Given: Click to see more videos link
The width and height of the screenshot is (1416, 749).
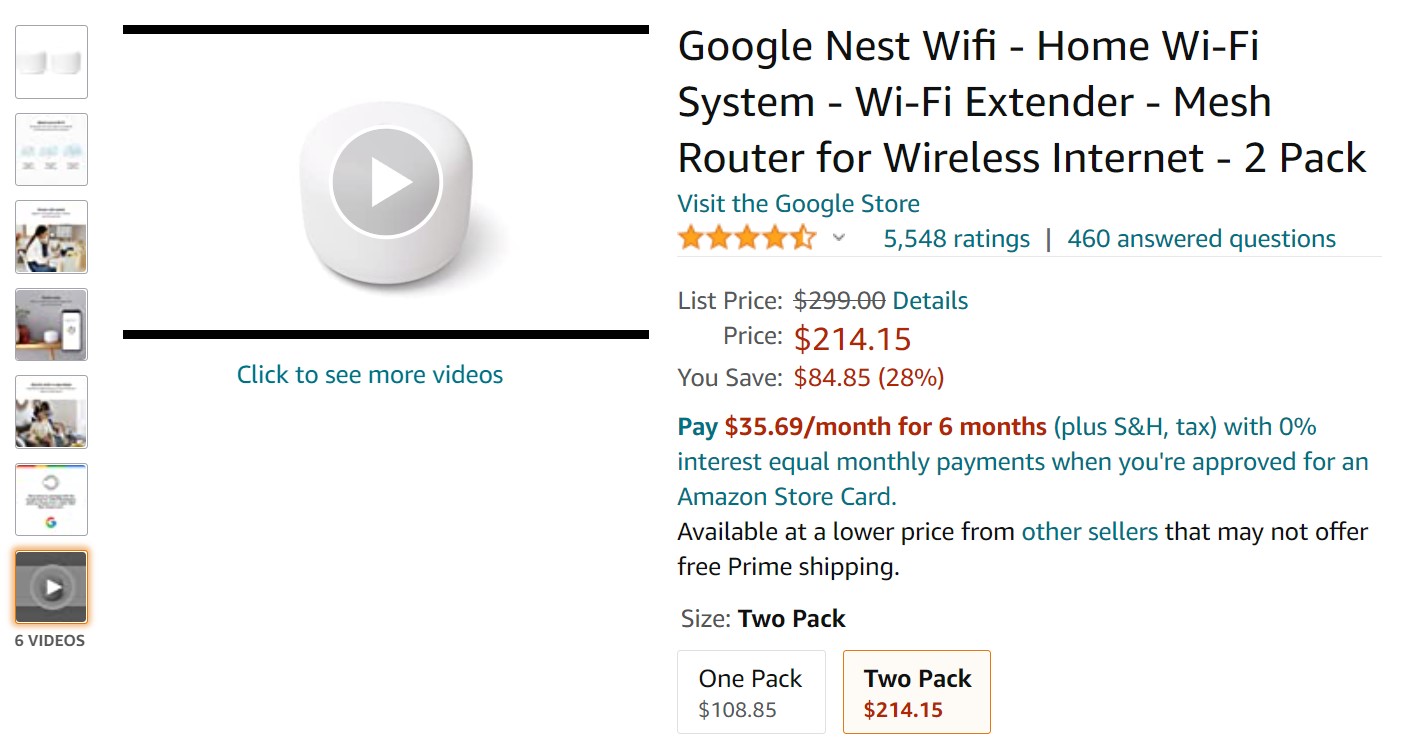Looking at the screenshot, I should [x=370, y=375].
